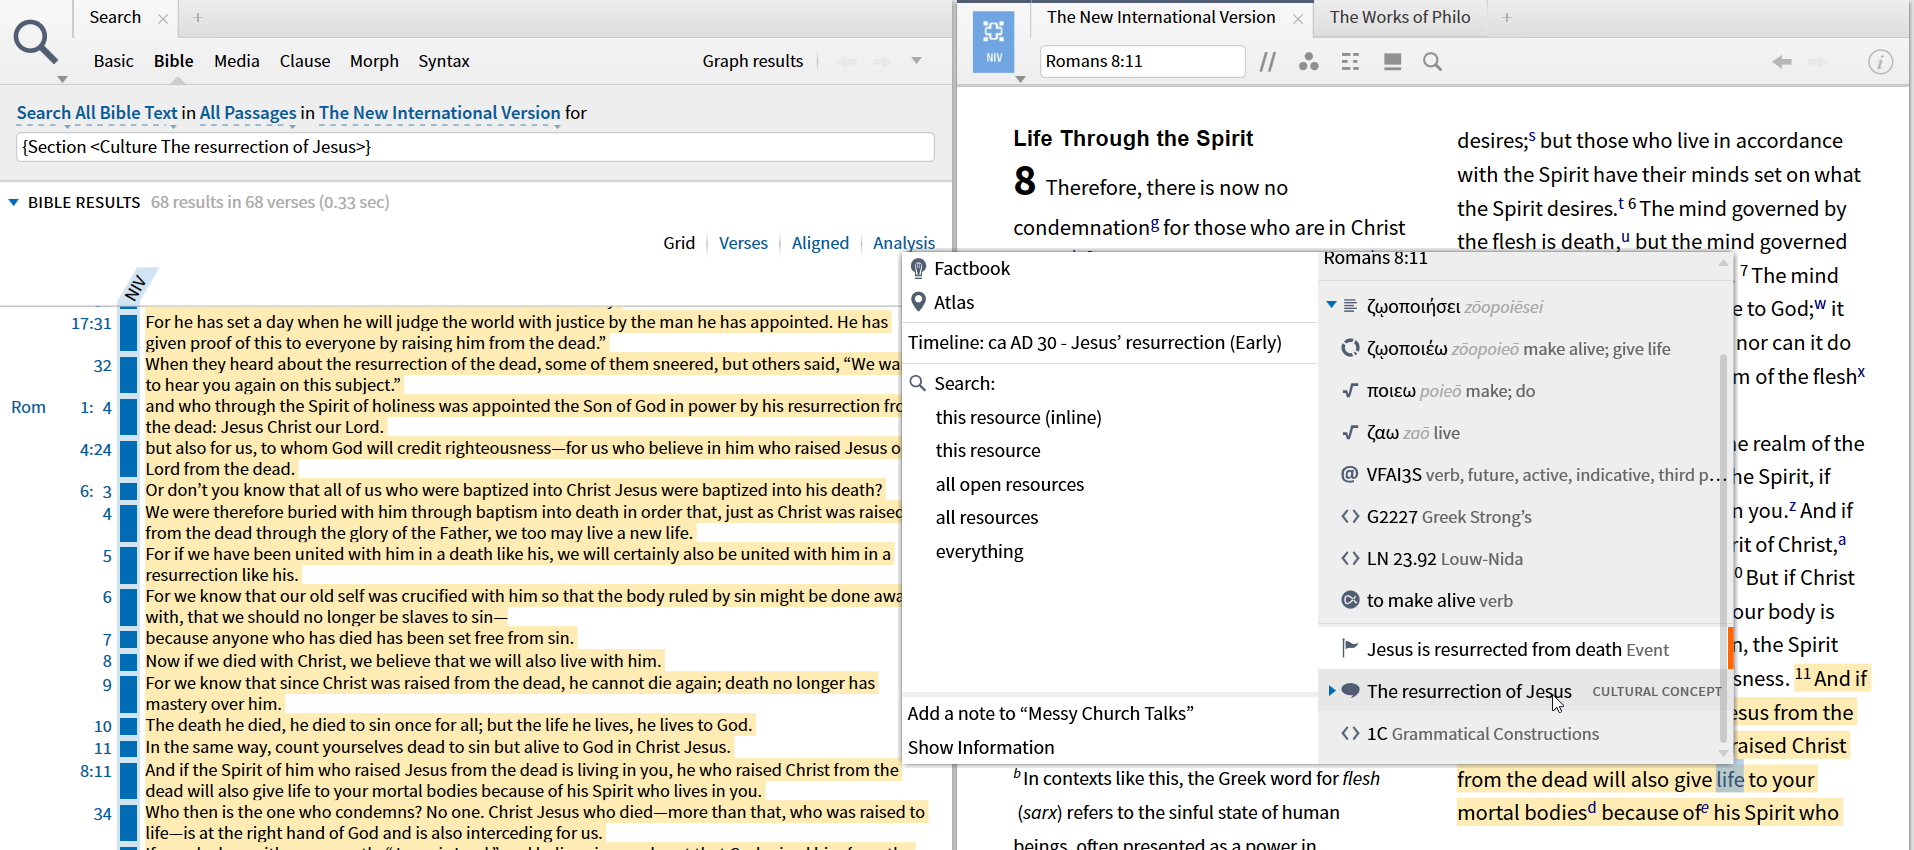Viewport: 1914px width, 850px height.
Task: Select the Bible search type
Action: click(x=174, y=61)
